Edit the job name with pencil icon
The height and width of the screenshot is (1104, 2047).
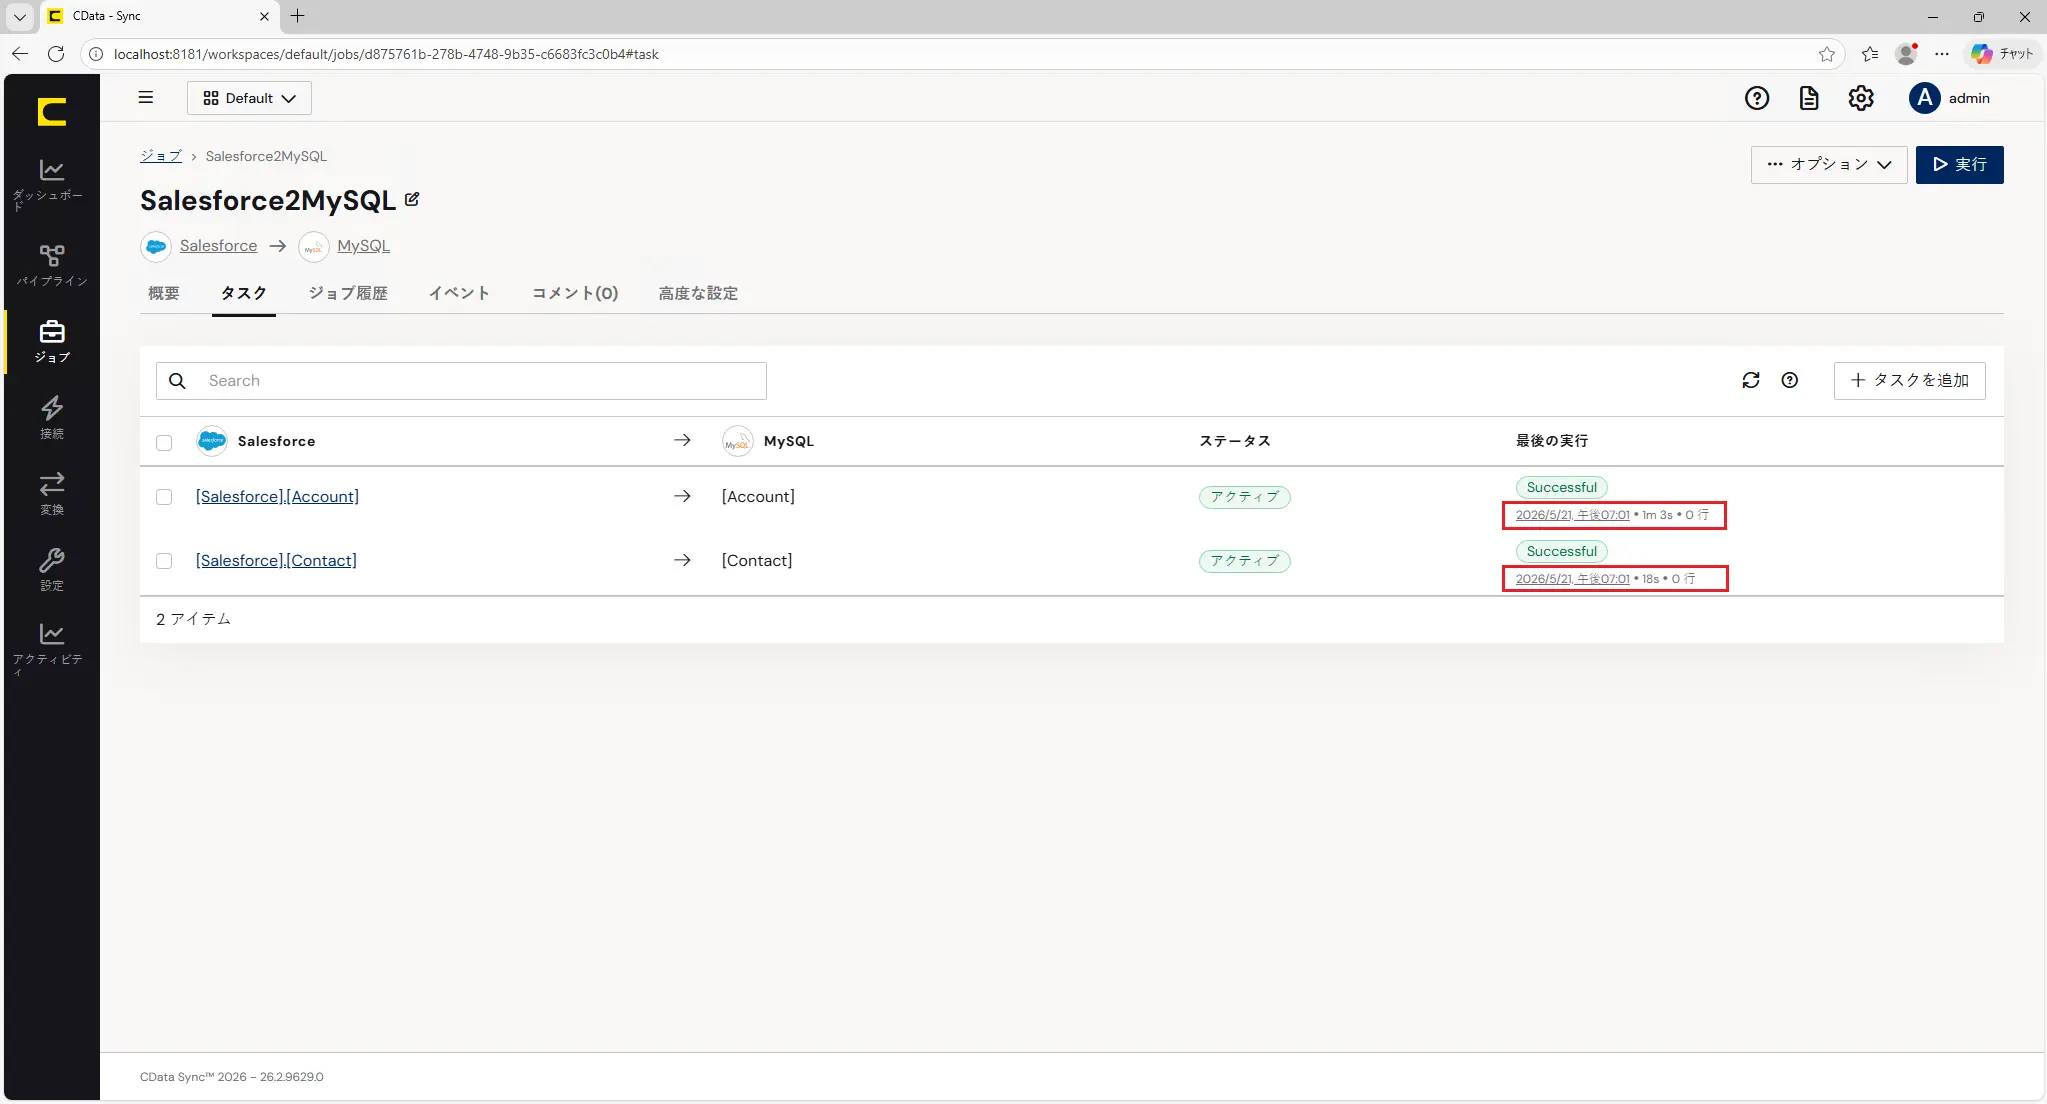[412, 200]
